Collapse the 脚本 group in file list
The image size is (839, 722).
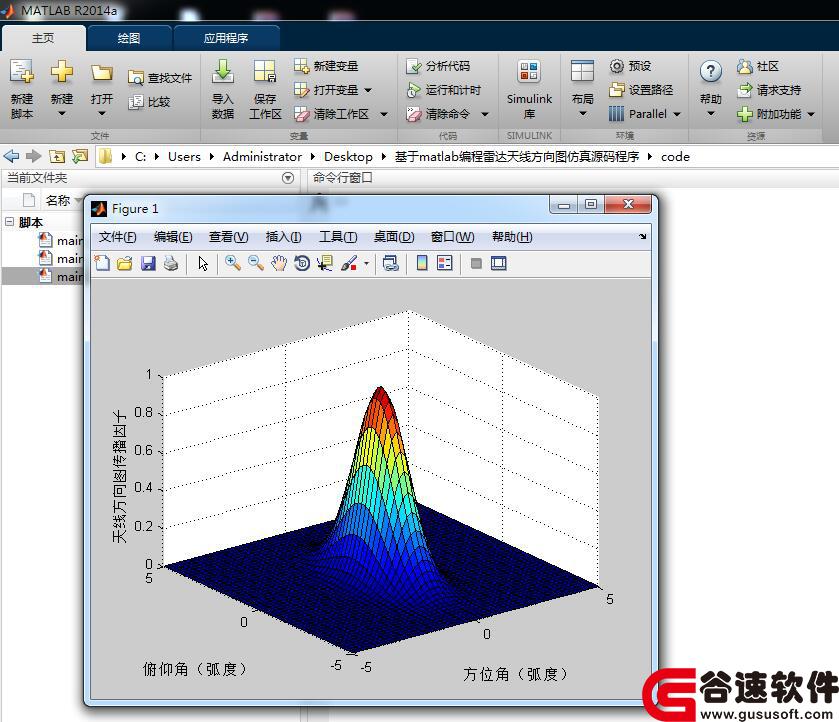[9, 222]
